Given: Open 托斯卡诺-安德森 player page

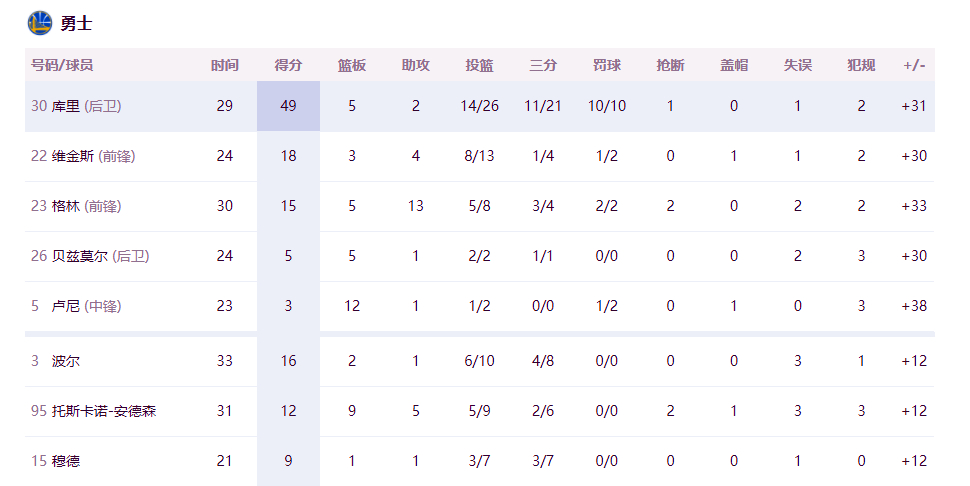Looking at the screenshot, I should pyautogui.click(x=104, y=411).
